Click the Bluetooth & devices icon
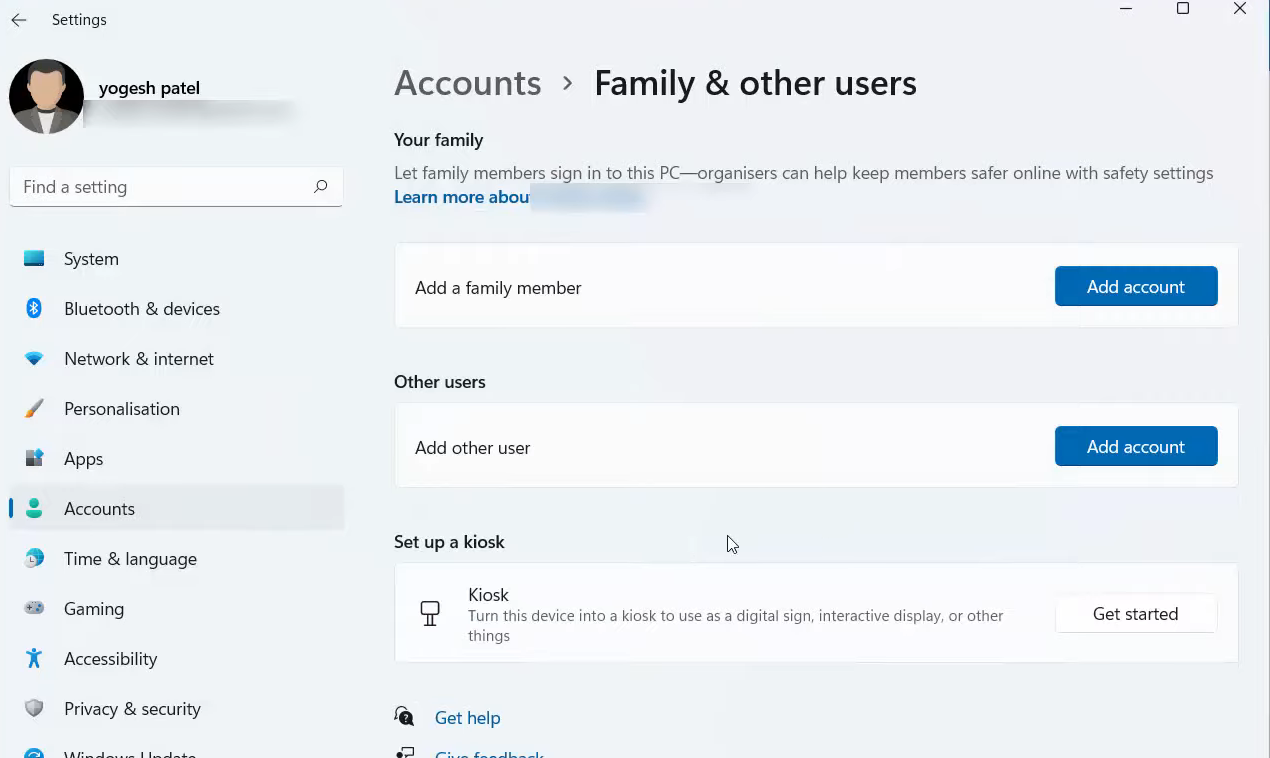 point(34,309)
